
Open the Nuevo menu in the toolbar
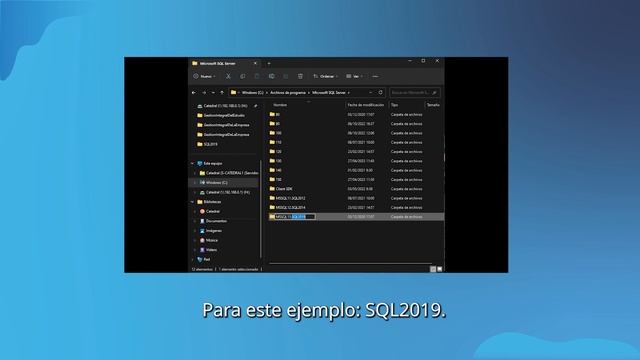click(204, 76)
